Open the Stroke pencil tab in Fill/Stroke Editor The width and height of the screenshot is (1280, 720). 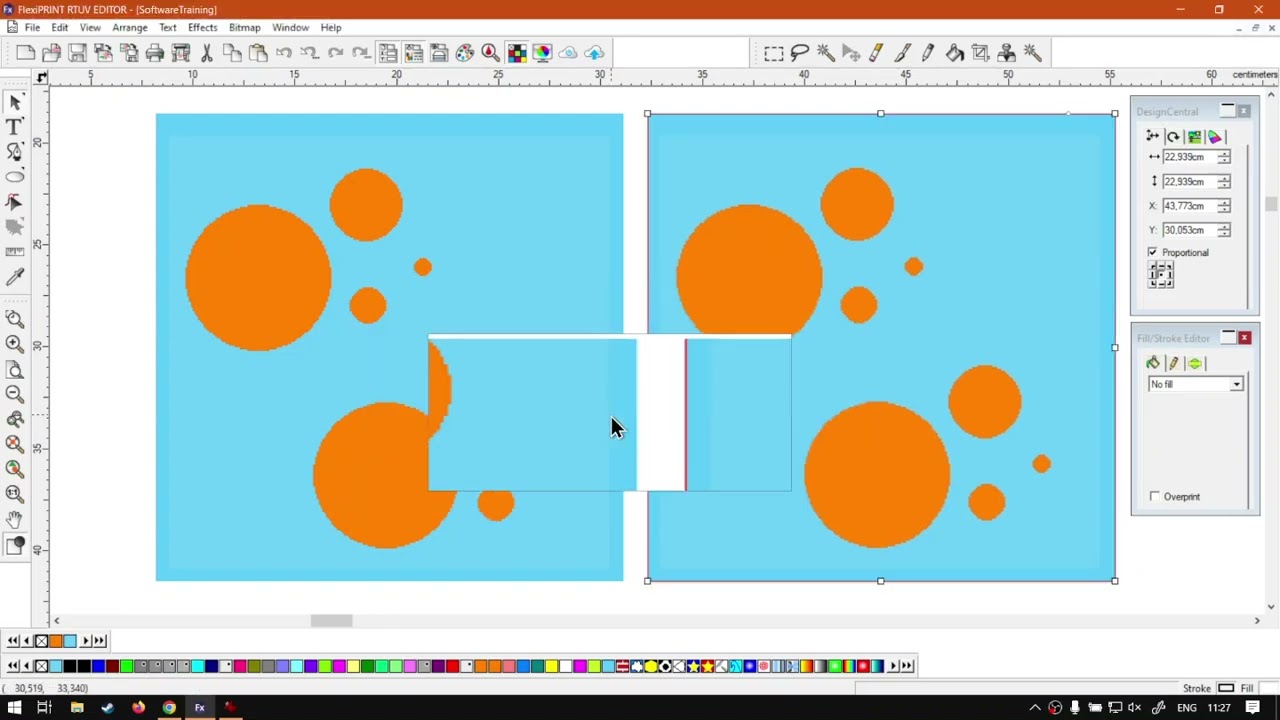[x=1173, y=363]
